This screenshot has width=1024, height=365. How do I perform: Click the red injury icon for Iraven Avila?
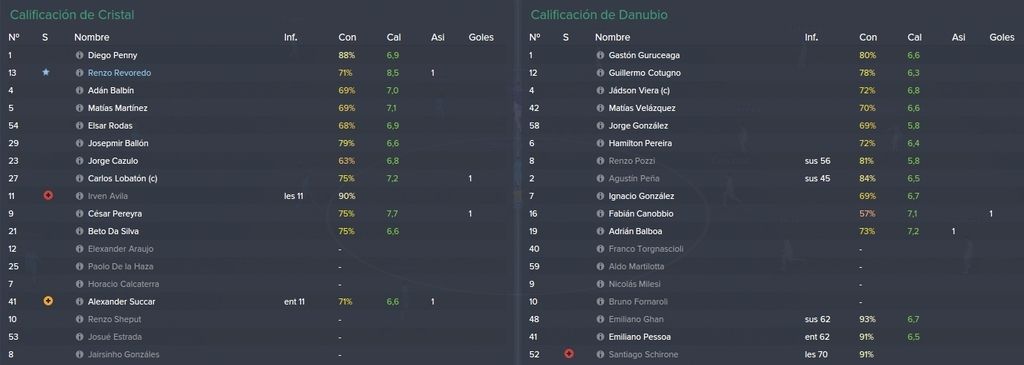(x=48, y=196)
